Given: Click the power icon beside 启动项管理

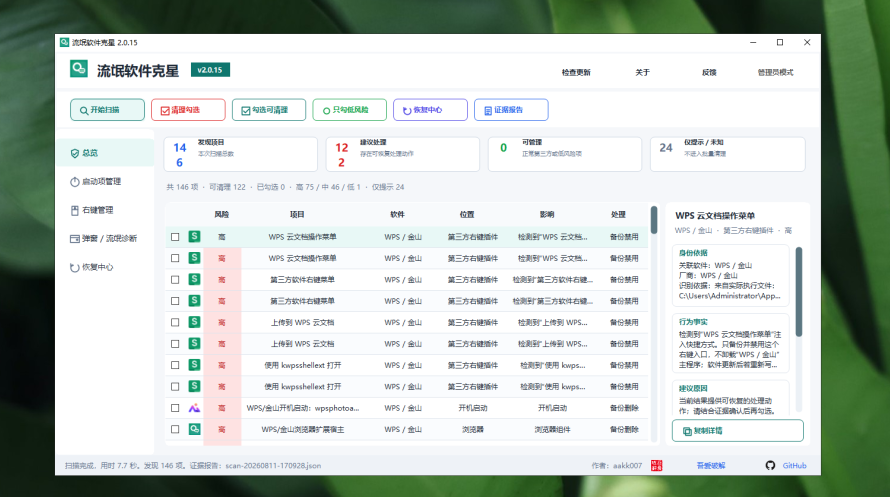Looking at the screenshot, I should pos(74,182).
